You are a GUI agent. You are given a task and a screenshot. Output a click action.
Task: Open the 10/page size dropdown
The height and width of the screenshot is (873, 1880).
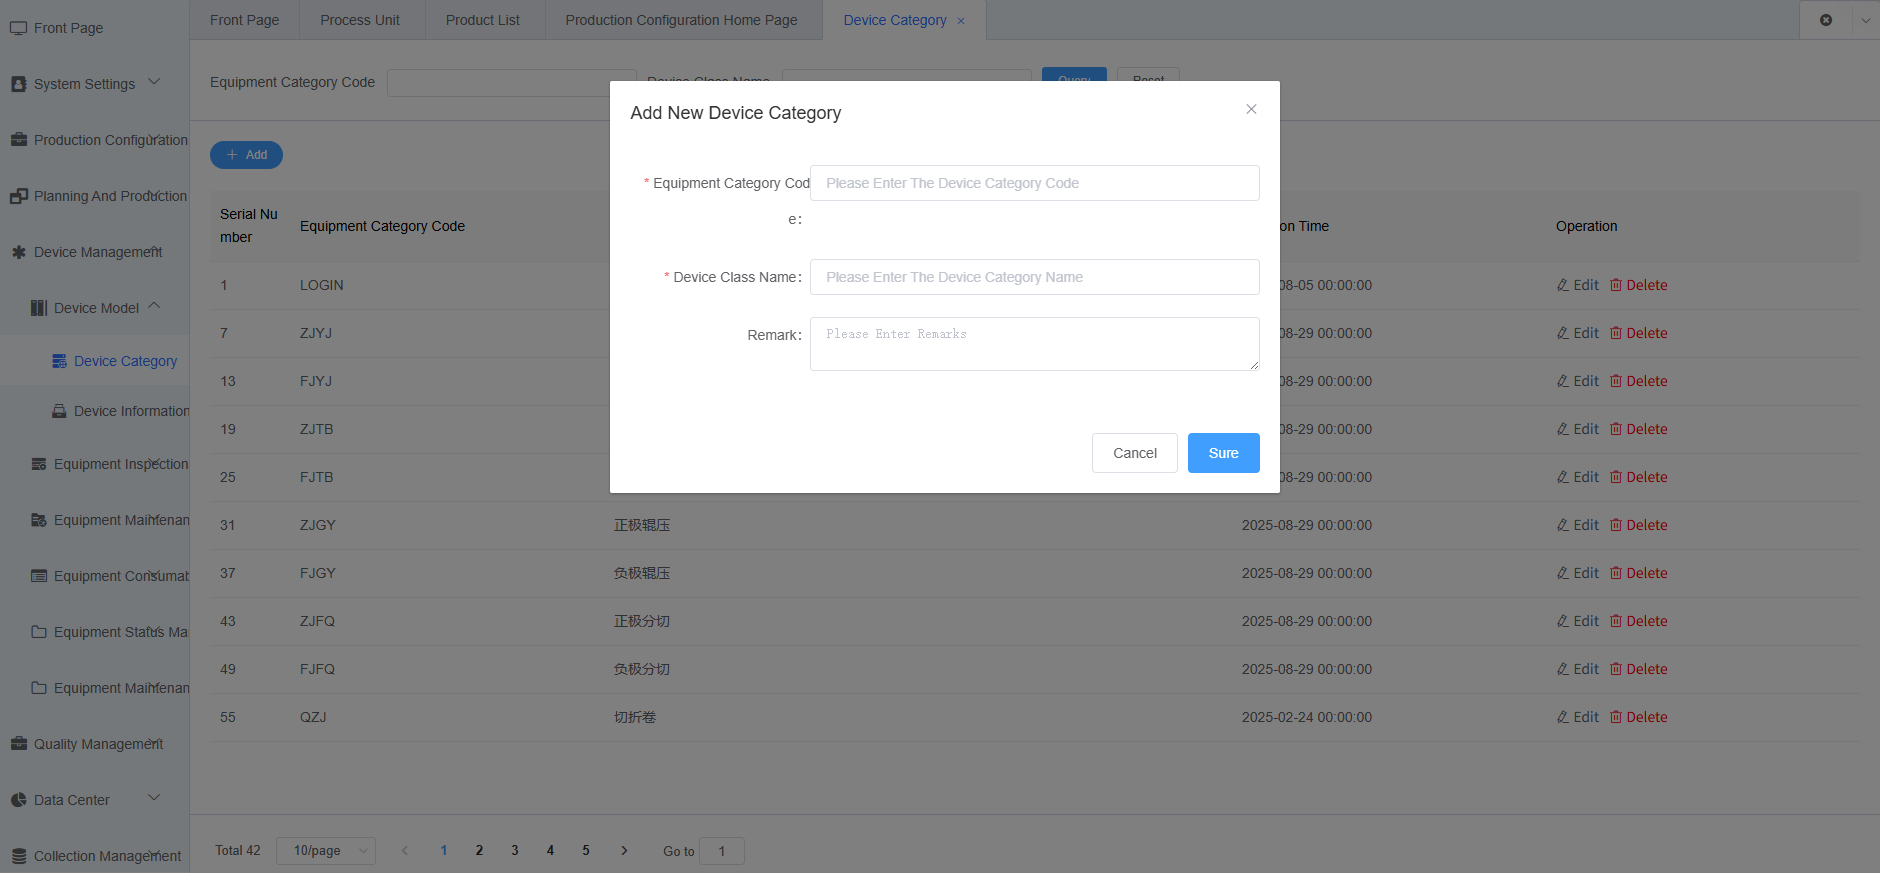click(326, 851)
